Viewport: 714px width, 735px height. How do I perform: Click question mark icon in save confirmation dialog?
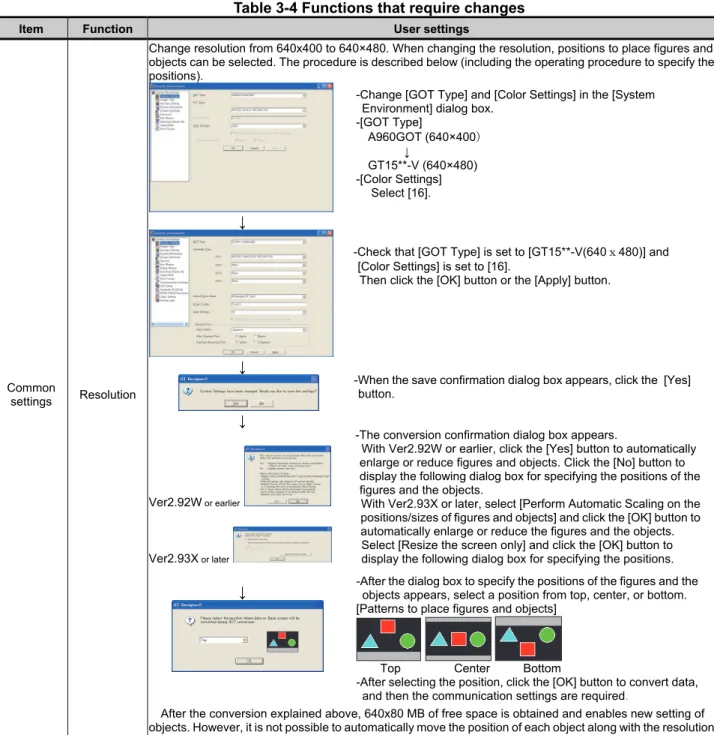click(x=188, y=391)
